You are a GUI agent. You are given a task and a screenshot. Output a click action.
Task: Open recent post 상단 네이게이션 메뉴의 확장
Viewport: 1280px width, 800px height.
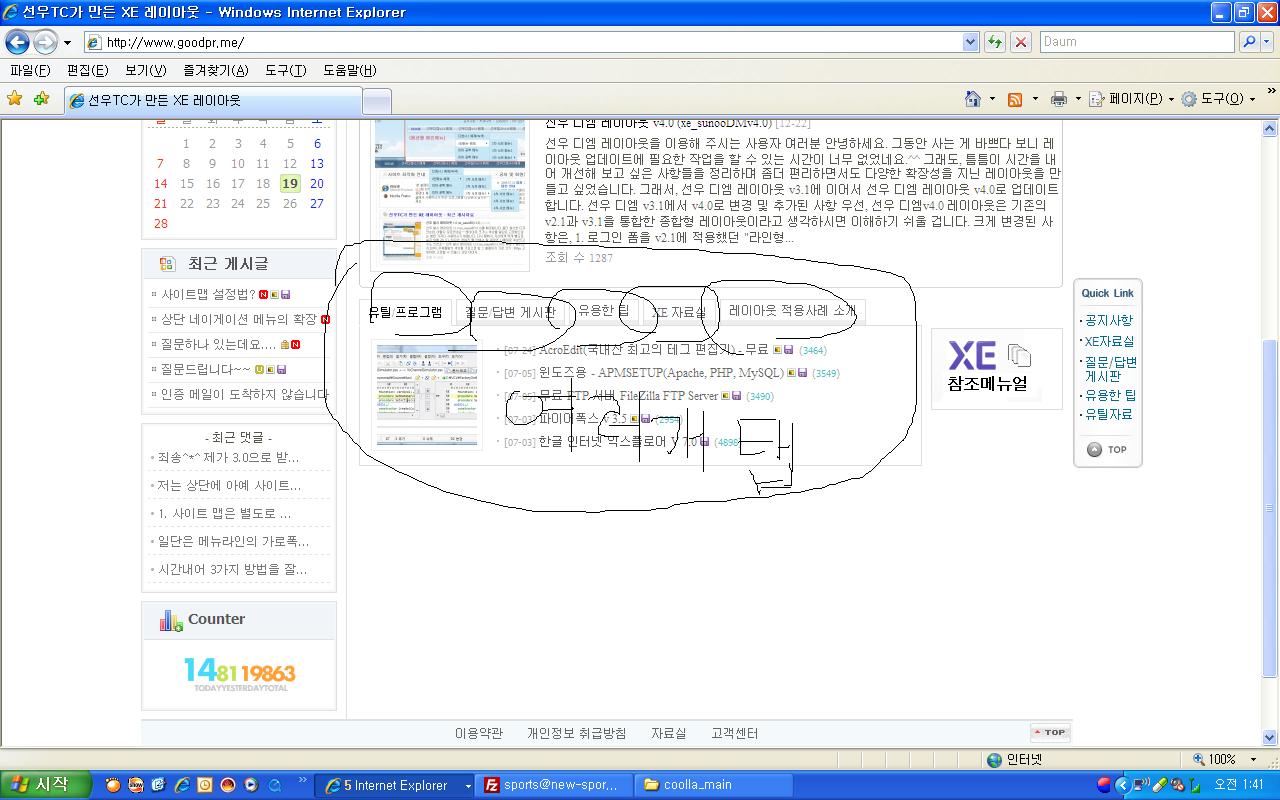point(238,319)
